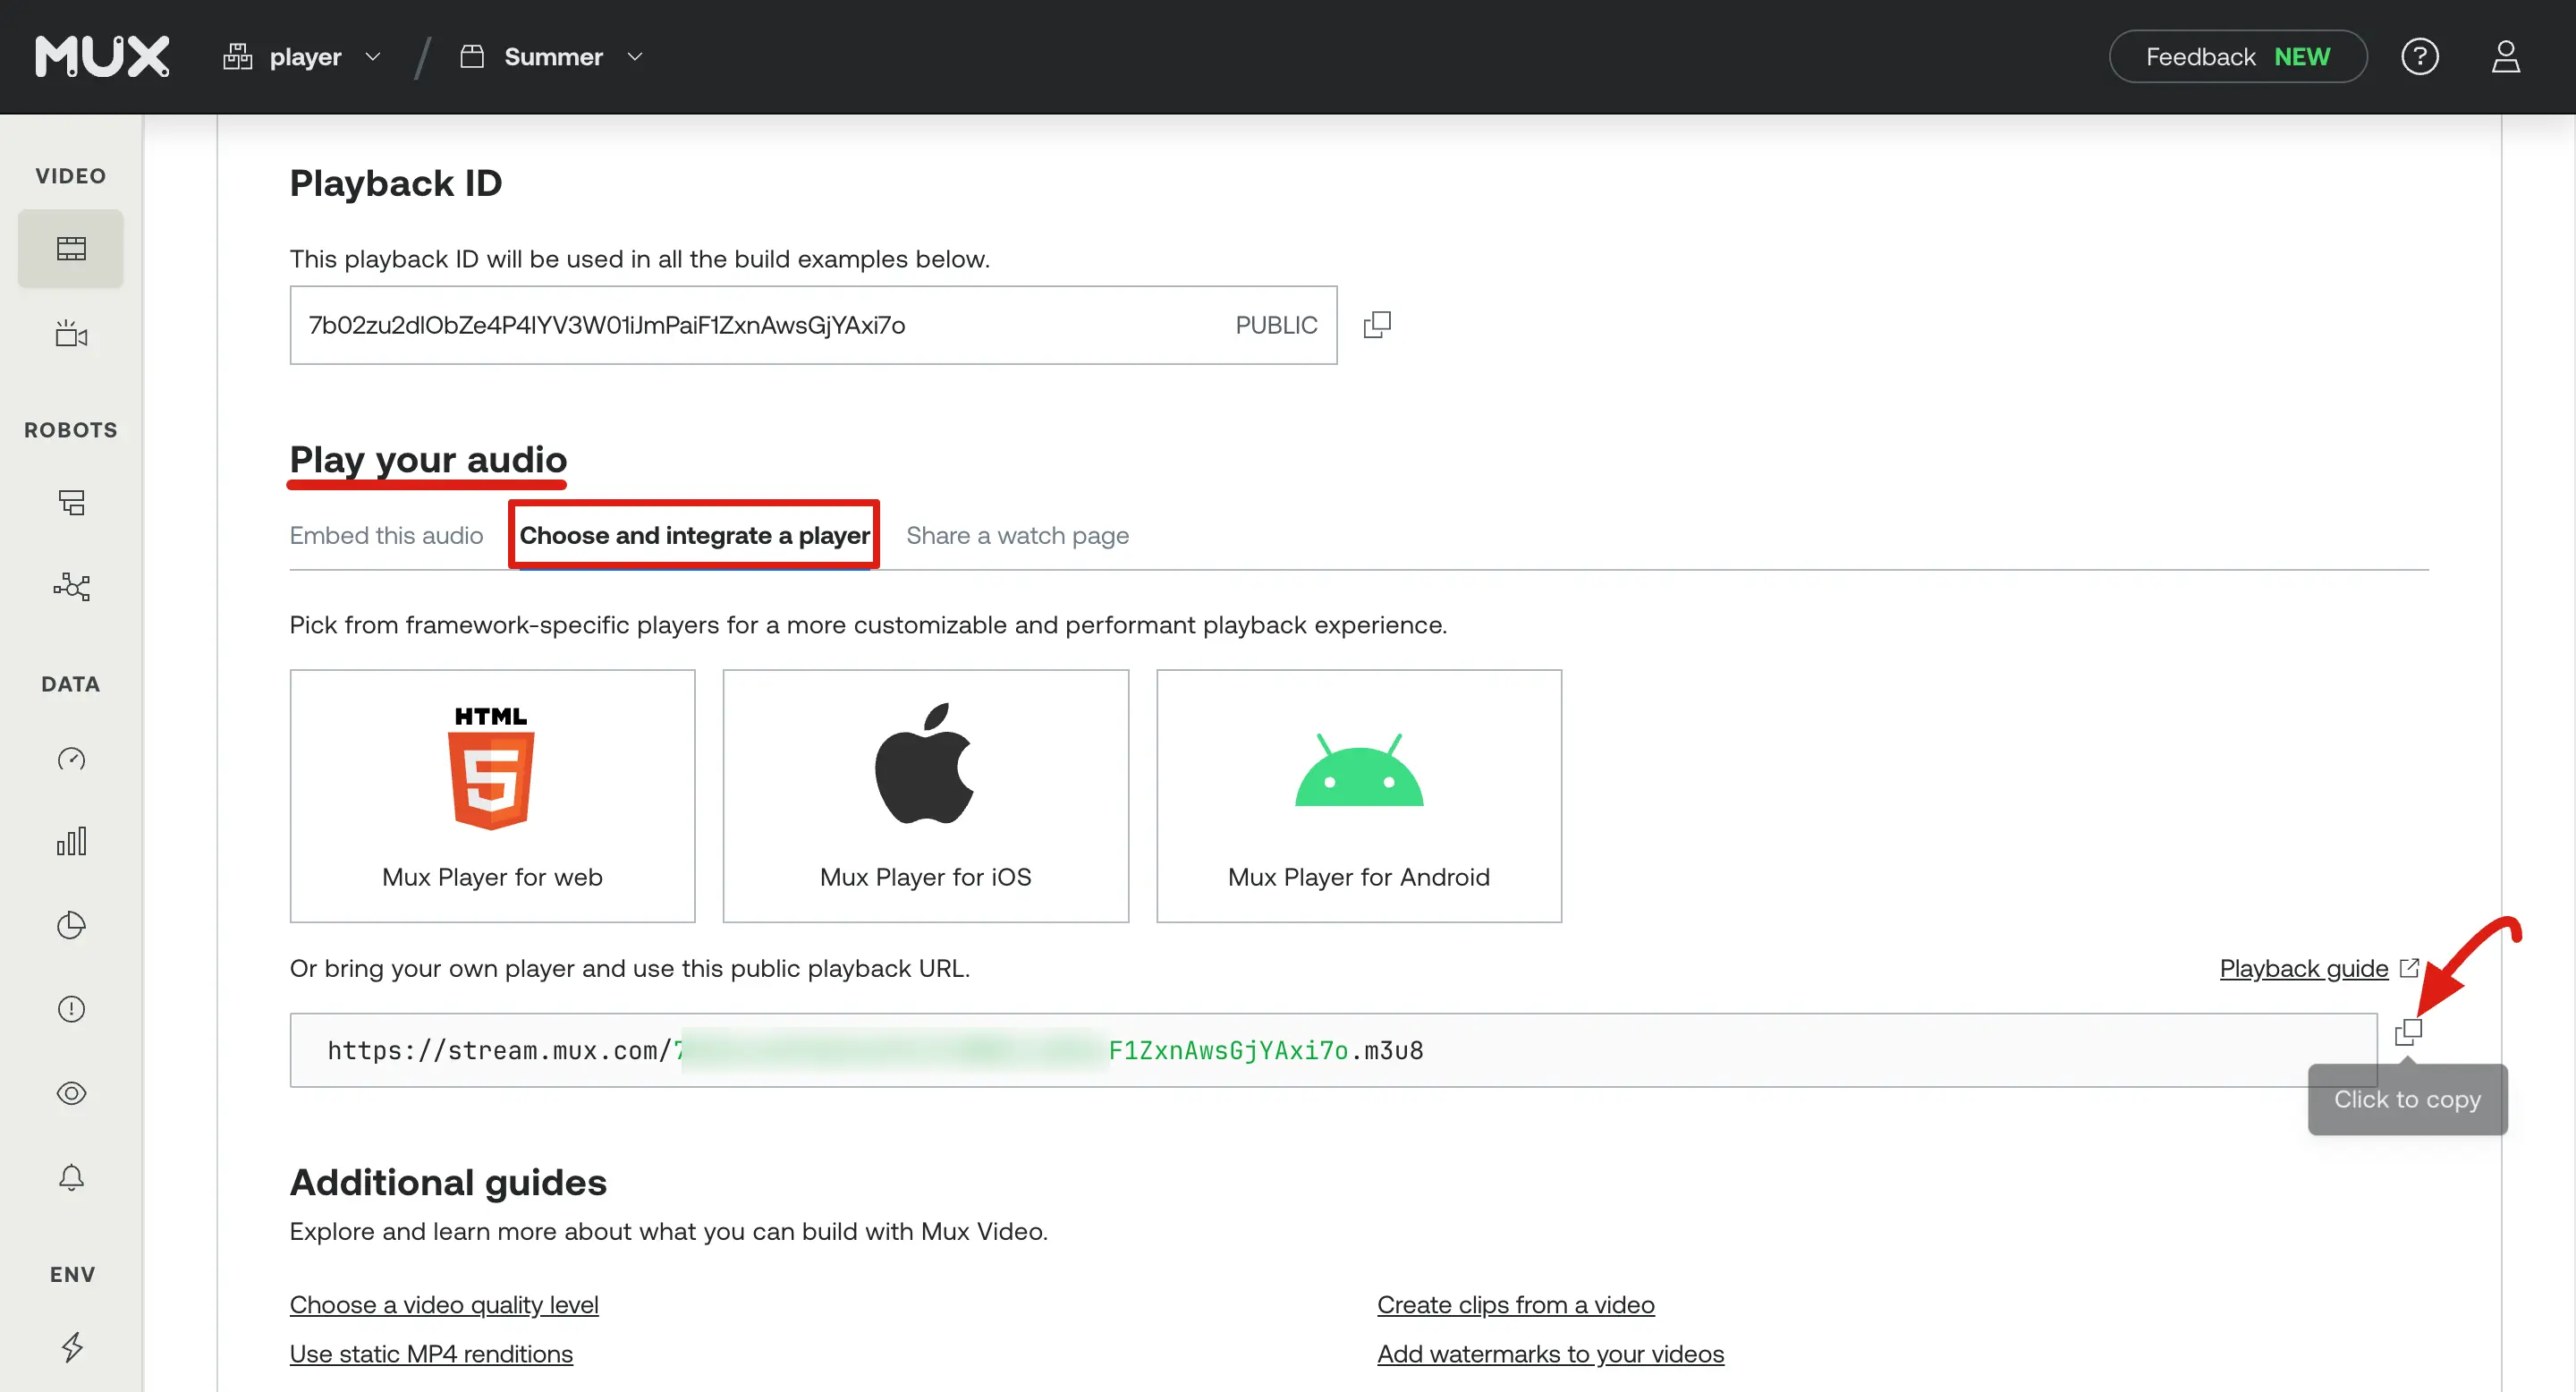Screen dimensions: 2576x1392
Task: Click the Mux logo
Action: pyautogui.click(x=102, y=56)
